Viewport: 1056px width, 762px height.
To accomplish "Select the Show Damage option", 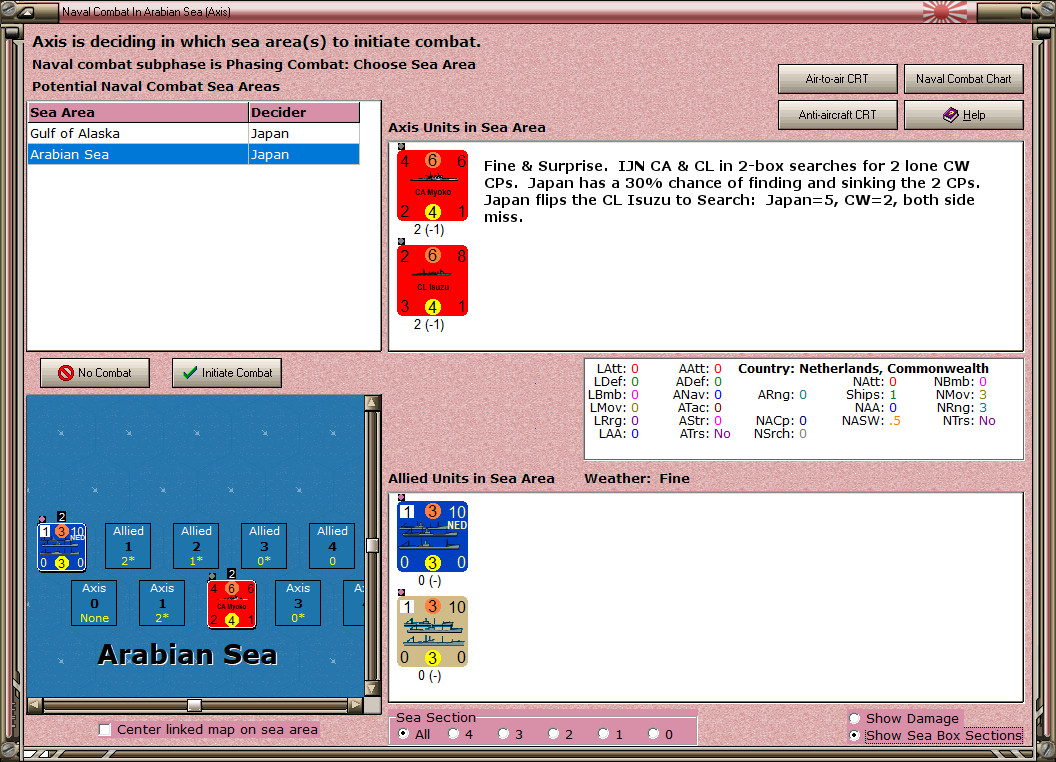I will (855, 718).
